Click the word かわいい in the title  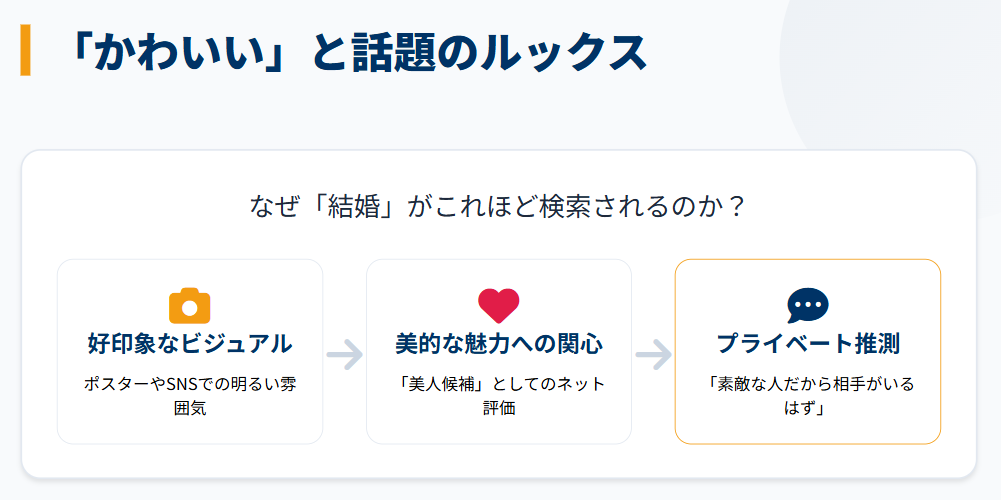[167, 53]
